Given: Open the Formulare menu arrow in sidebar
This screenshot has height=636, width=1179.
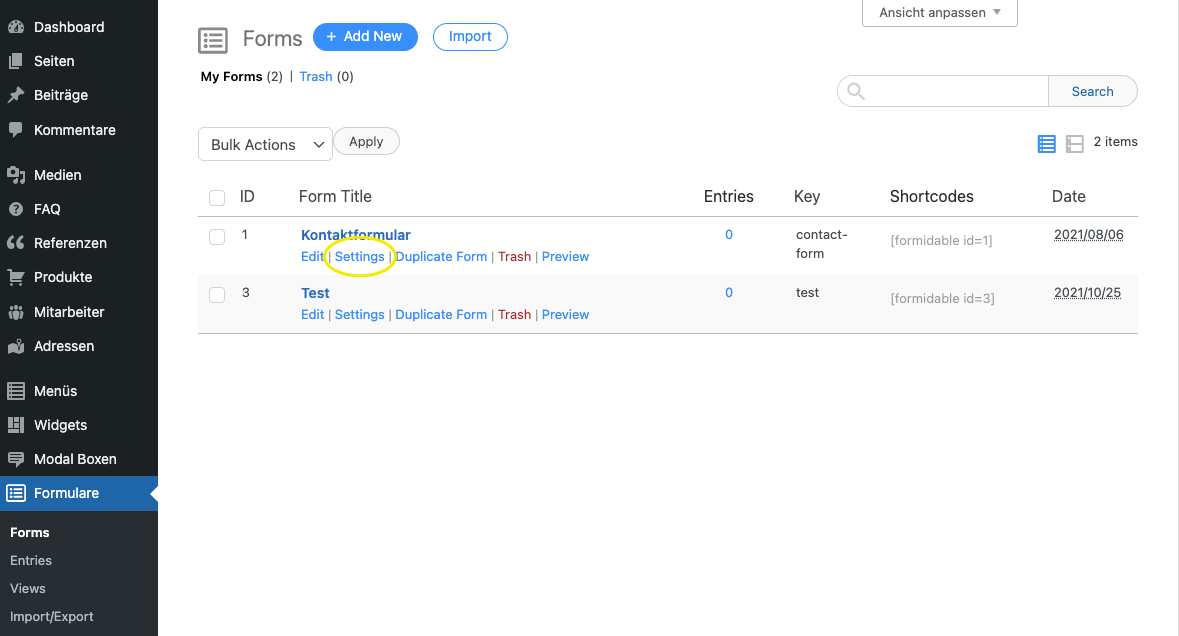Looking at the screenshot, I should pos(152,493).
